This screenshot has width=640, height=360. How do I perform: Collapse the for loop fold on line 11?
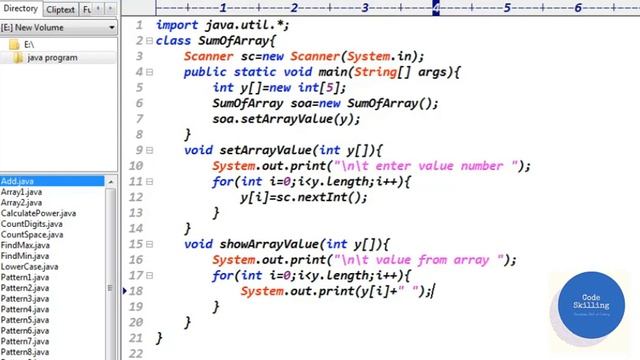pyautogui.click(x=149, y=182)
